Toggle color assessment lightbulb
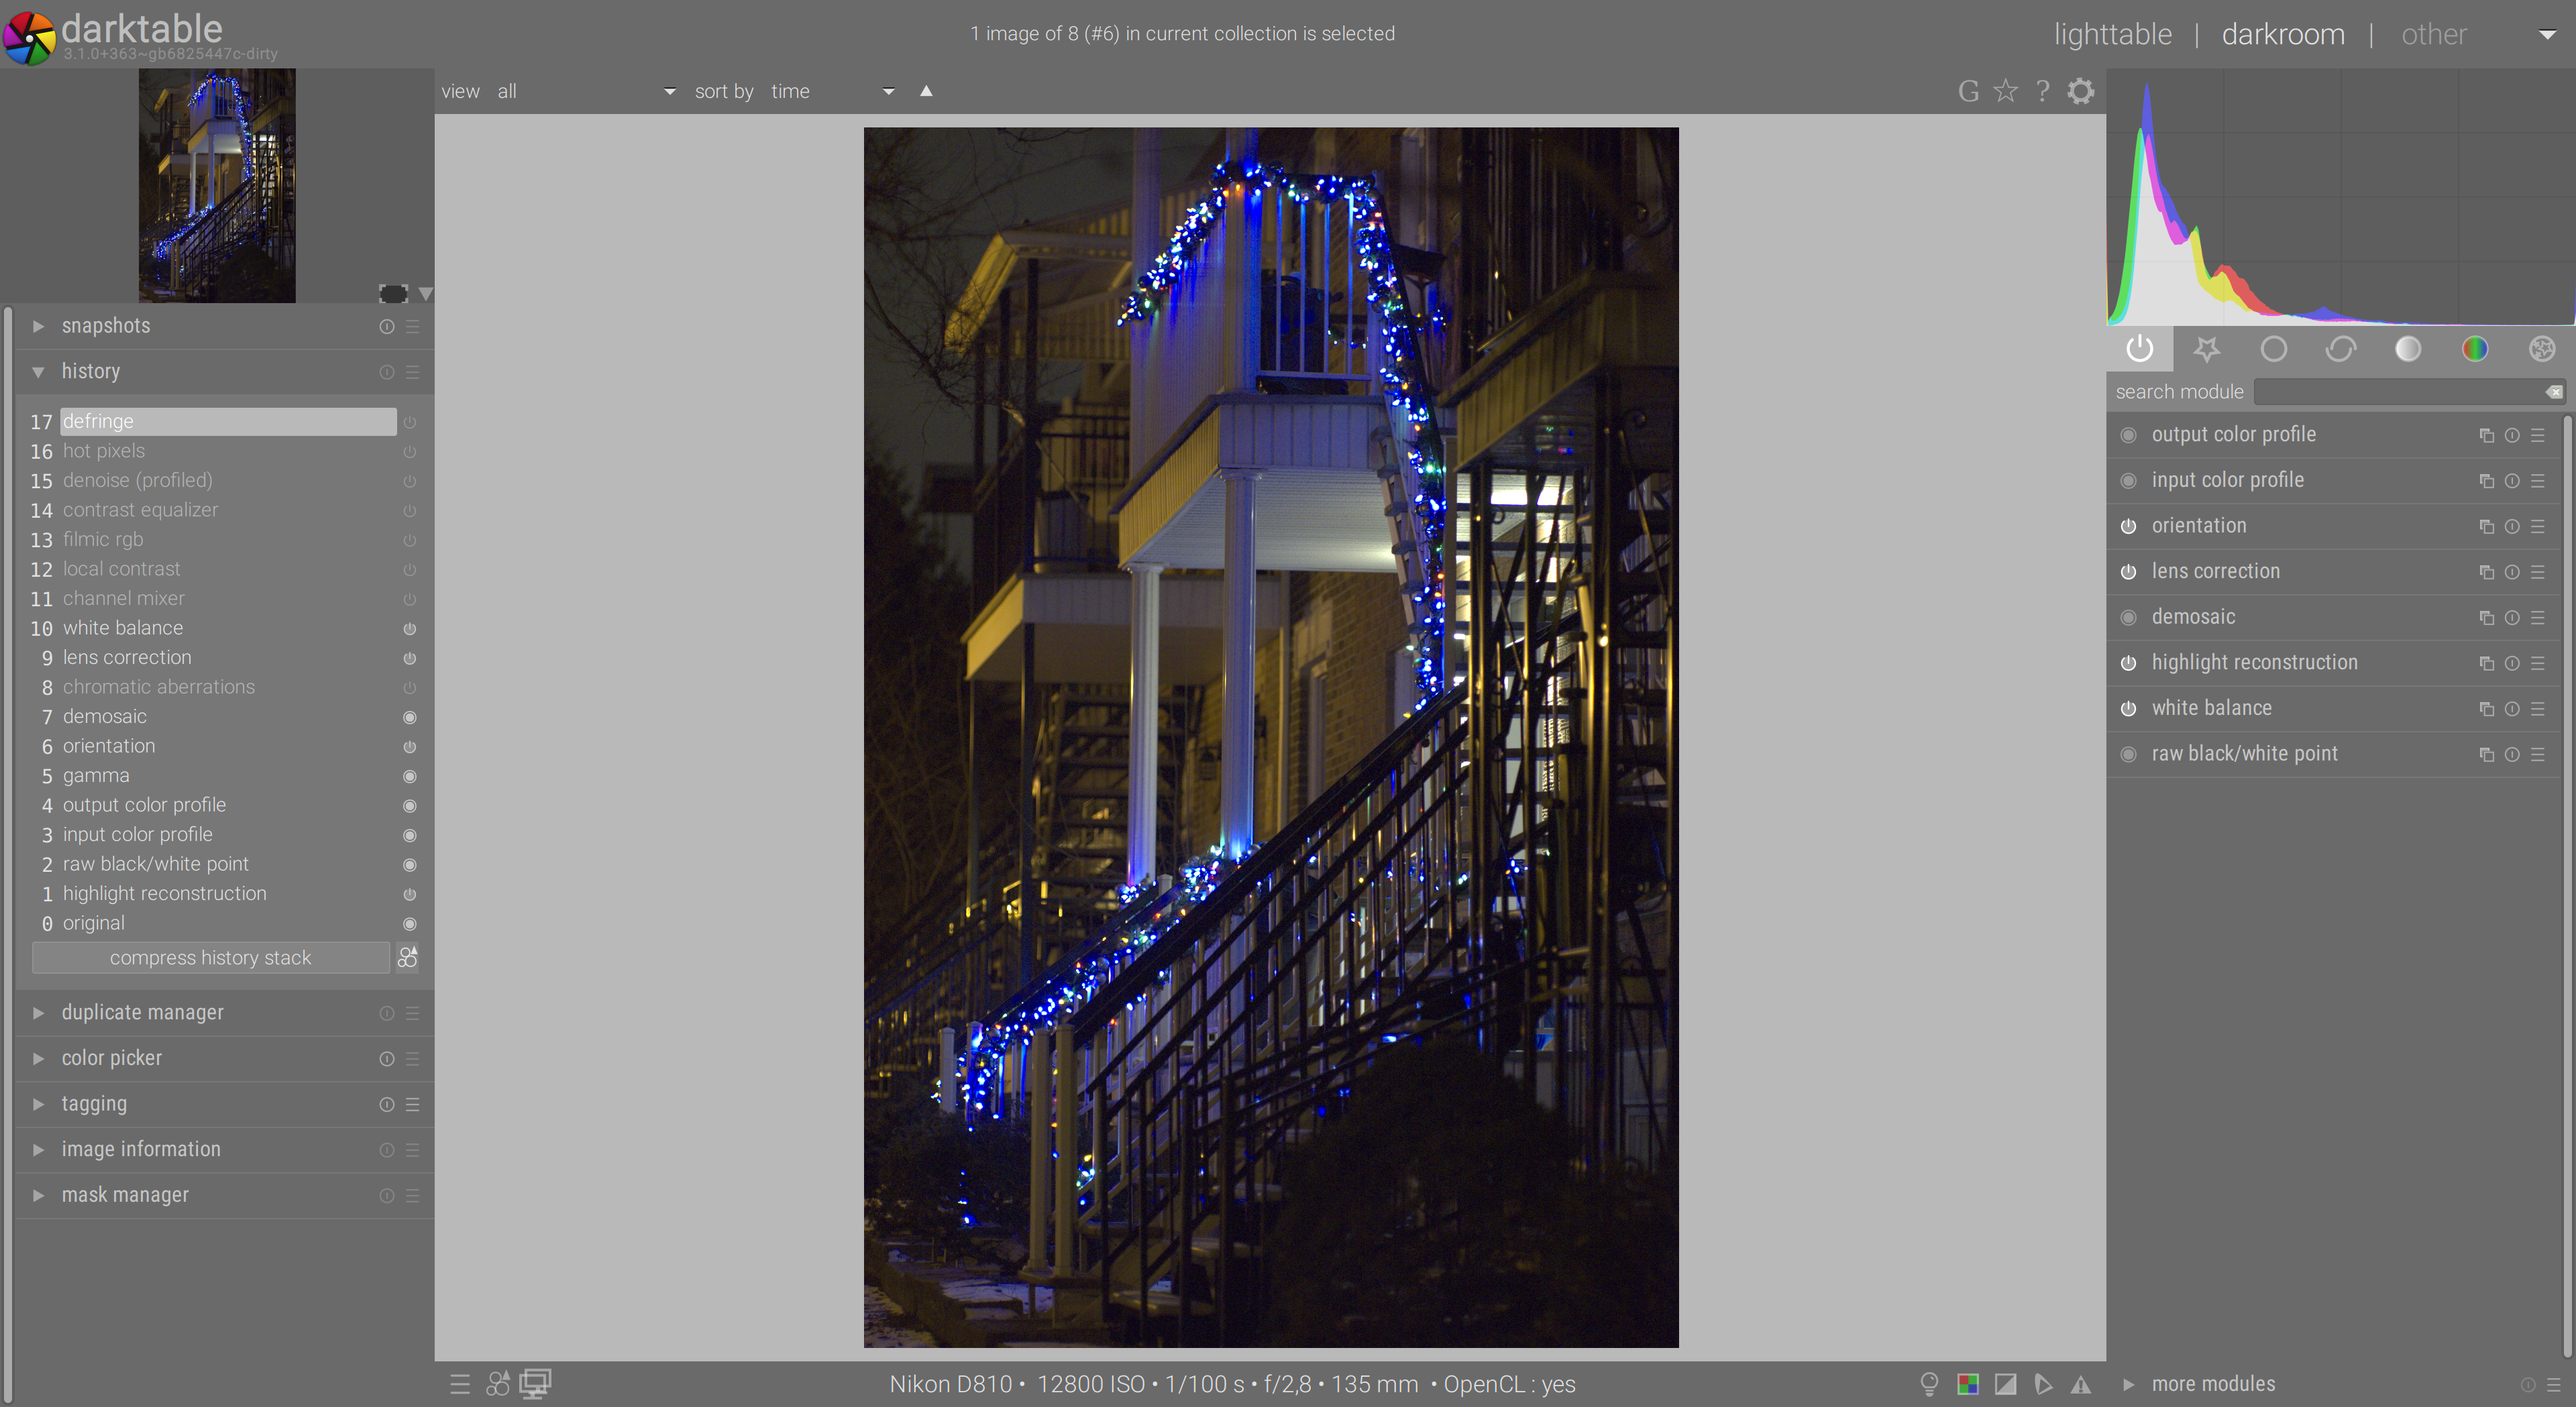2576x1407 pixels. 1929,1384
